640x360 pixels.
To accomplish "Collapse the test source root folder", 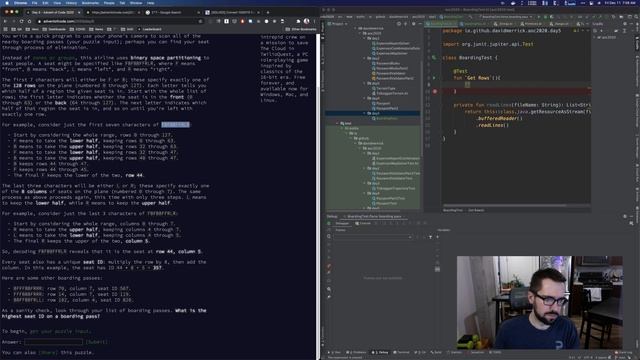I will point(337,123).
